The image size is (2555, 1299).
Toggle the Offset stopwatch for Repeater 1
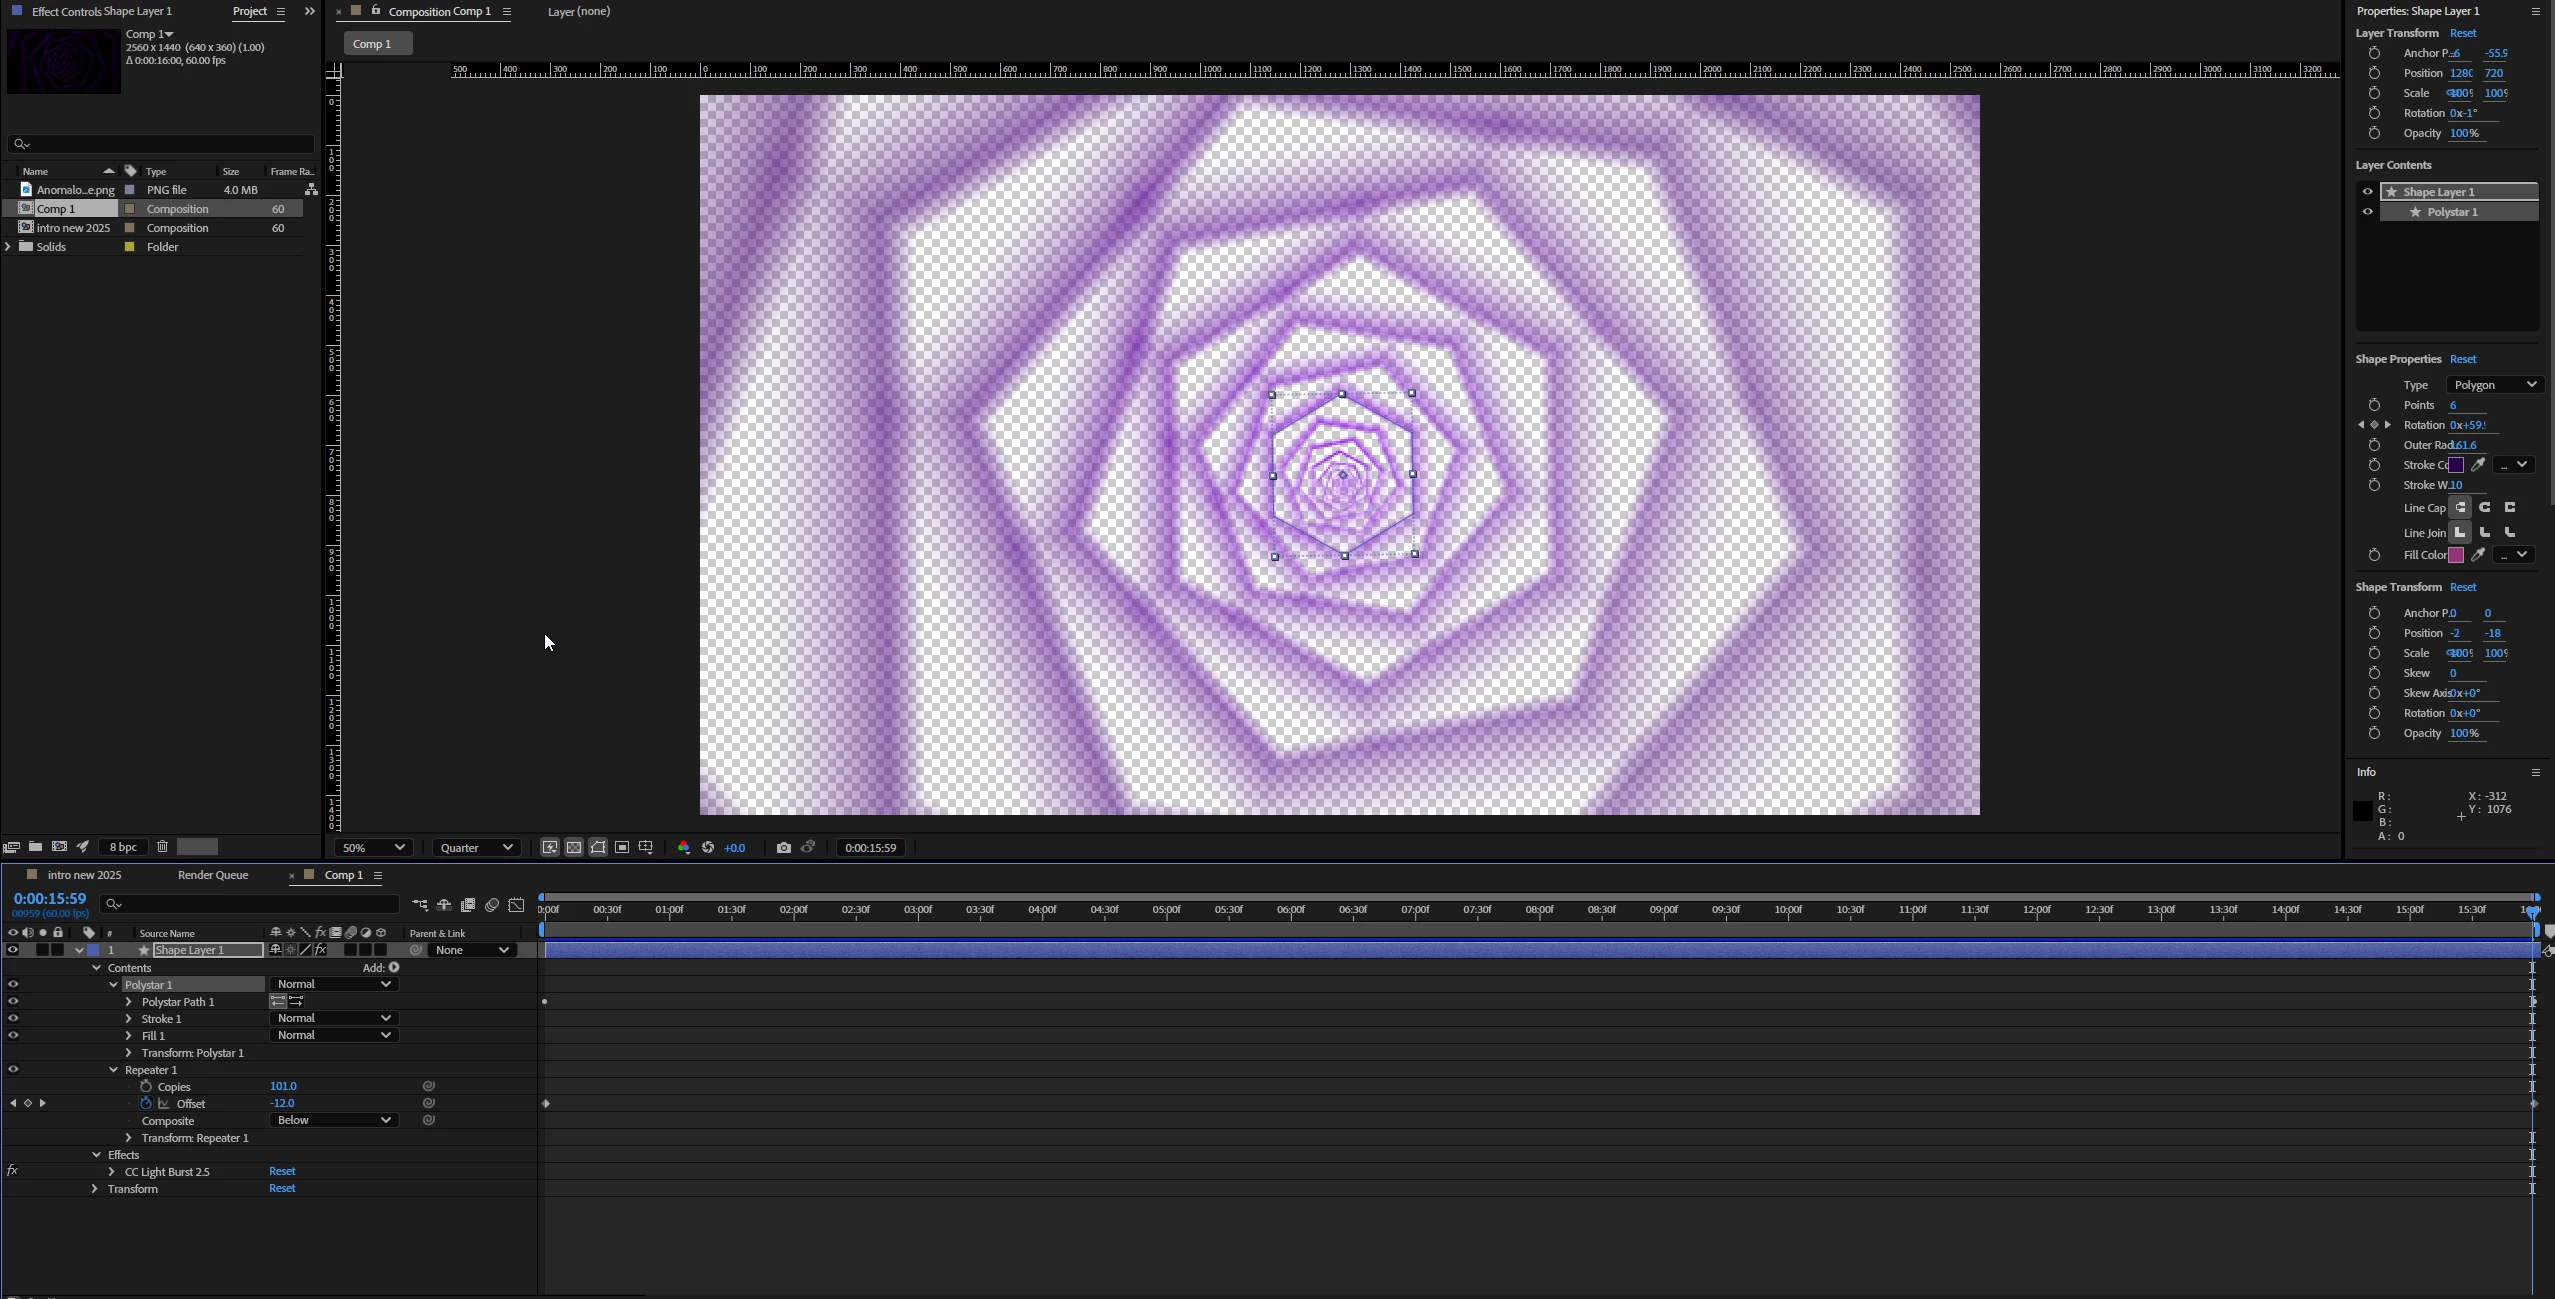pos(146,1104)
